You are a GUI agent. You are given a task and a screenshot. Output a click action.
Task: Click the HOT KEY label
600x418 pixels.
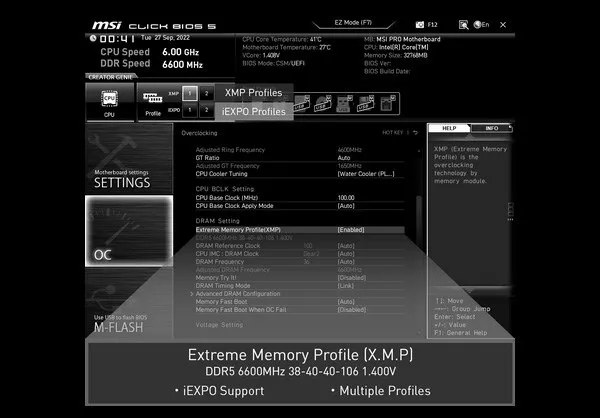(392, 132)
